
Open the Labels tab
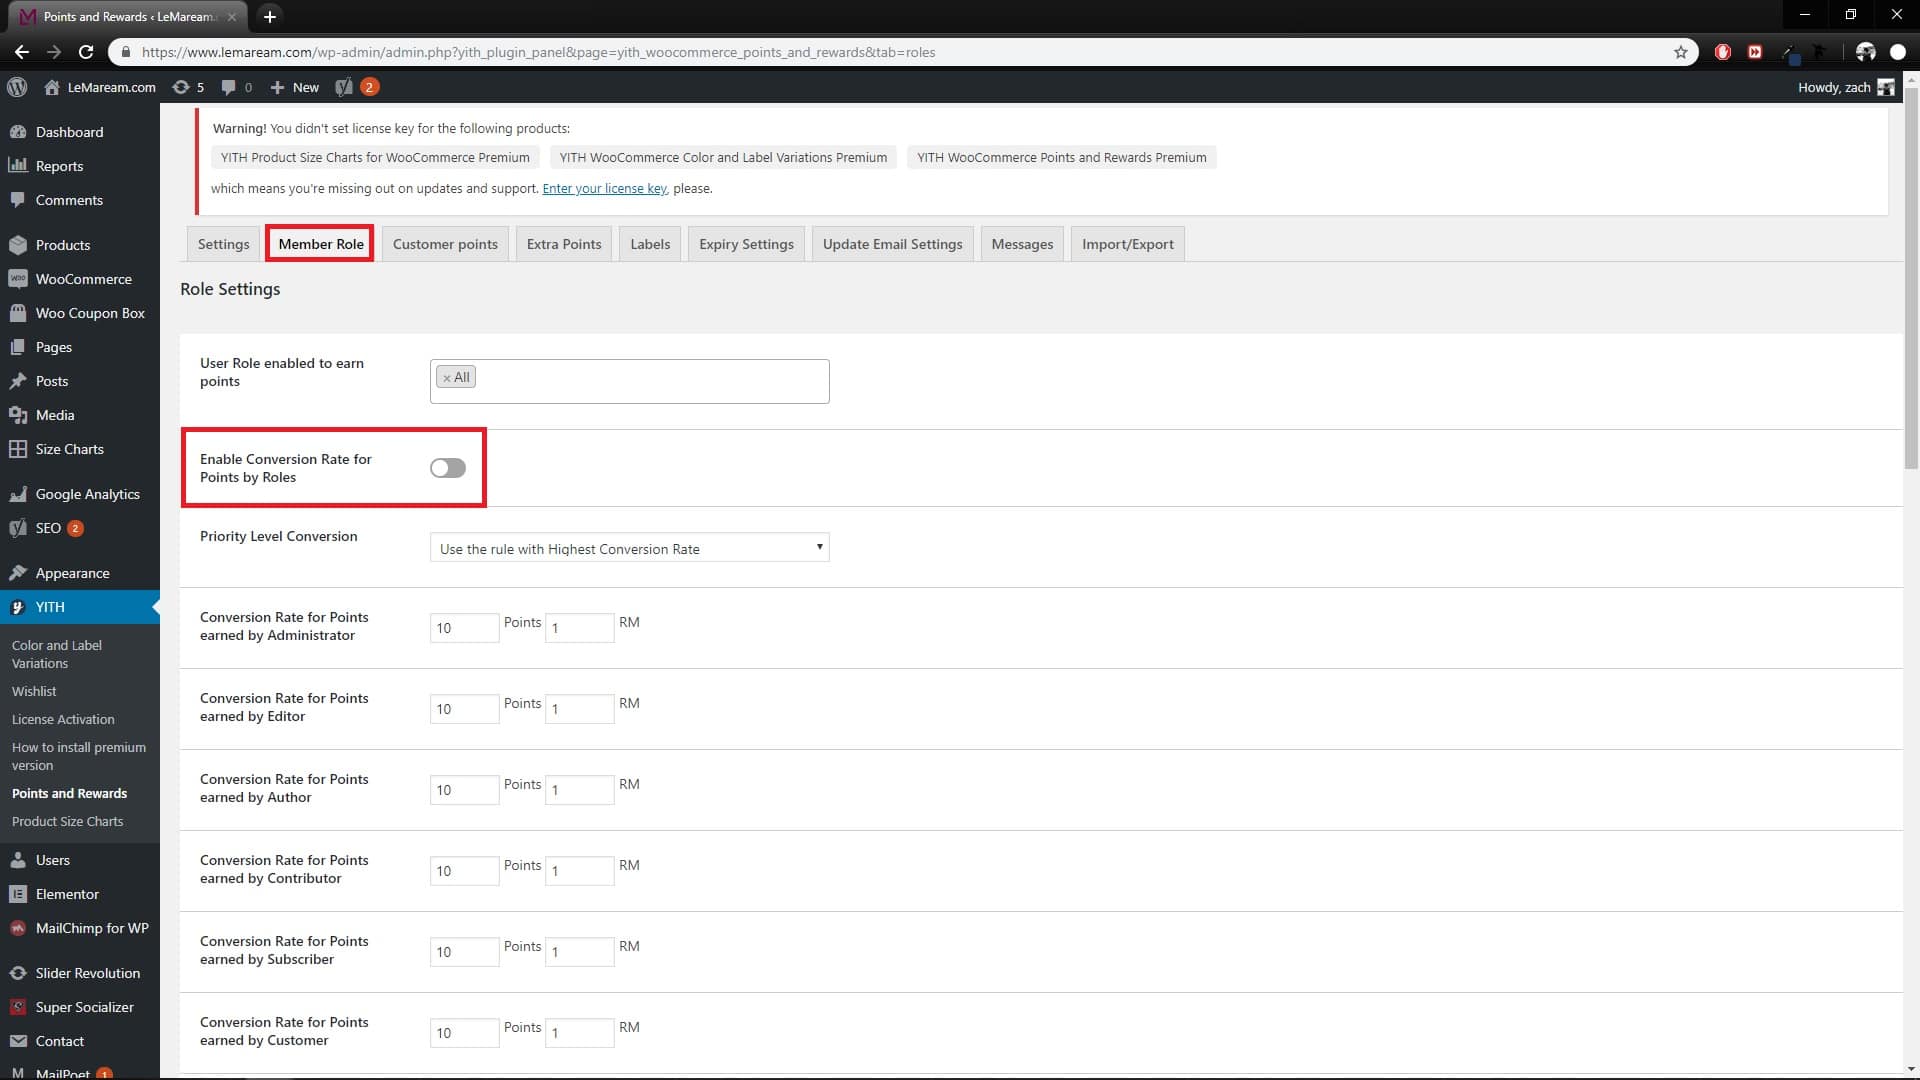point(650,244)
